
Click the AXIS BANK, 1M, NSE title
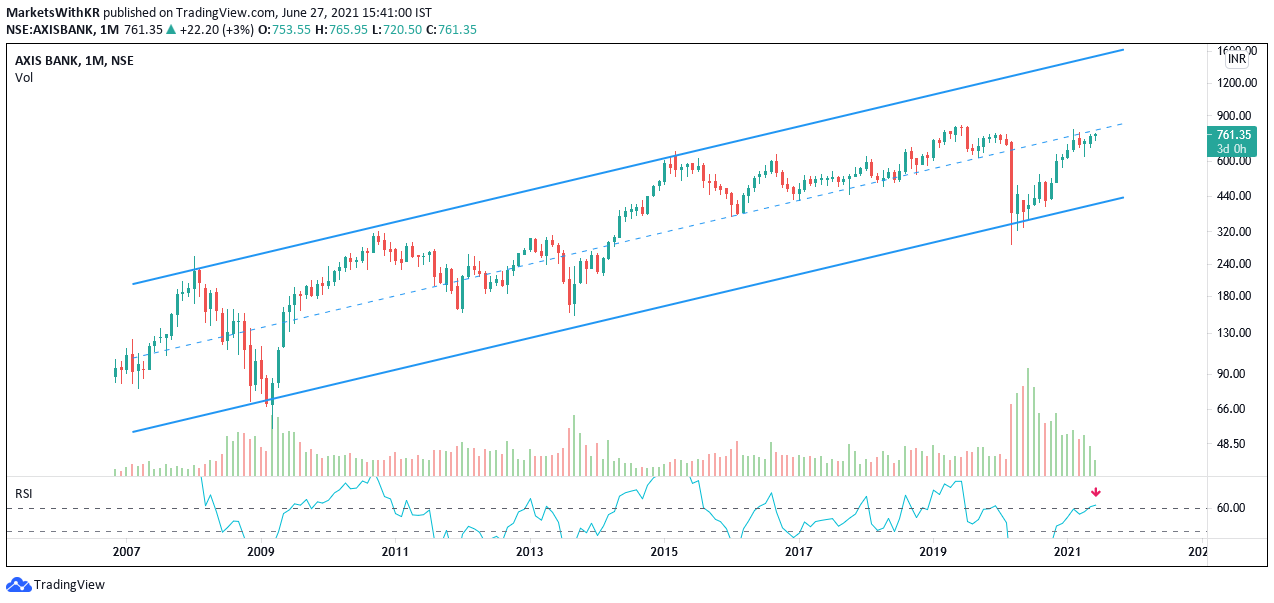click(x=74, y=61)
